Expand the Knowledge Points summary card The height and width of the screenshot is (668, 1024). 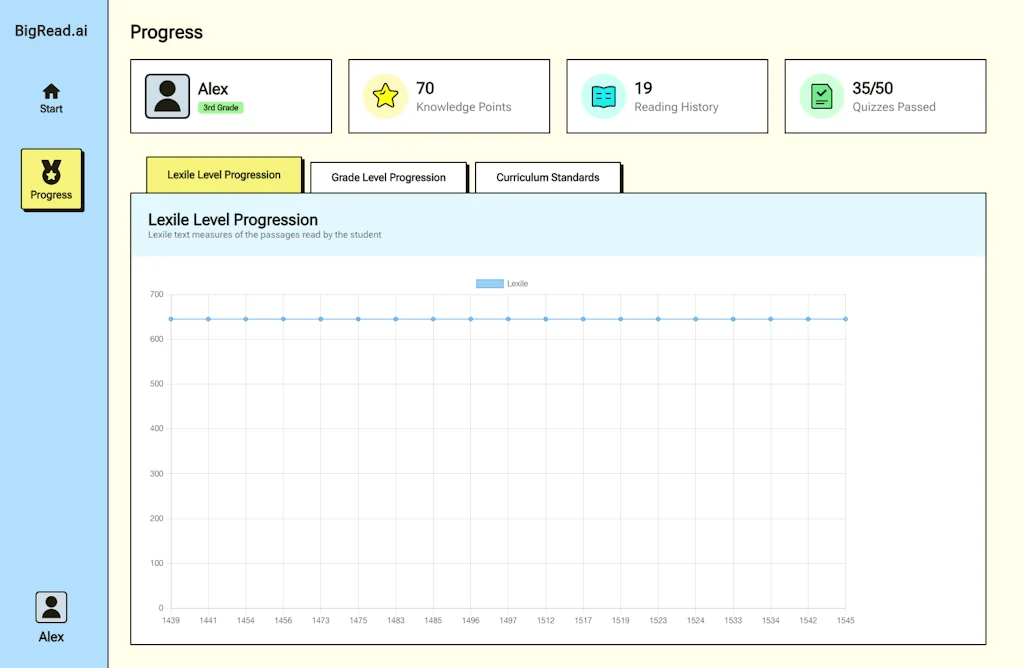pos(448,95)
